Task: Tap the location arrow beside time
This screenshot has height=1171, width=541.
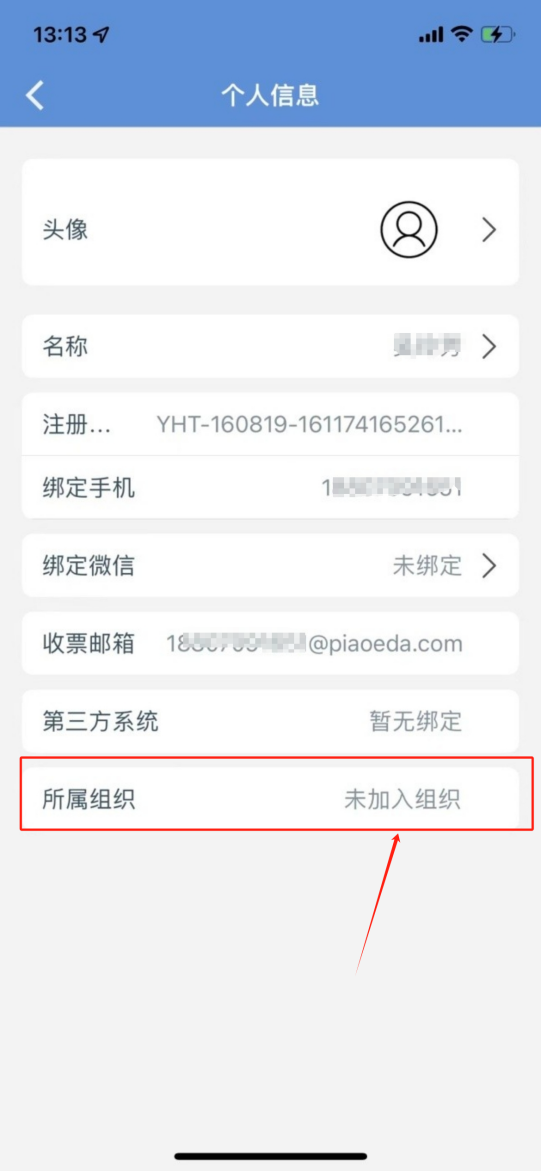Action: [102, 34]
